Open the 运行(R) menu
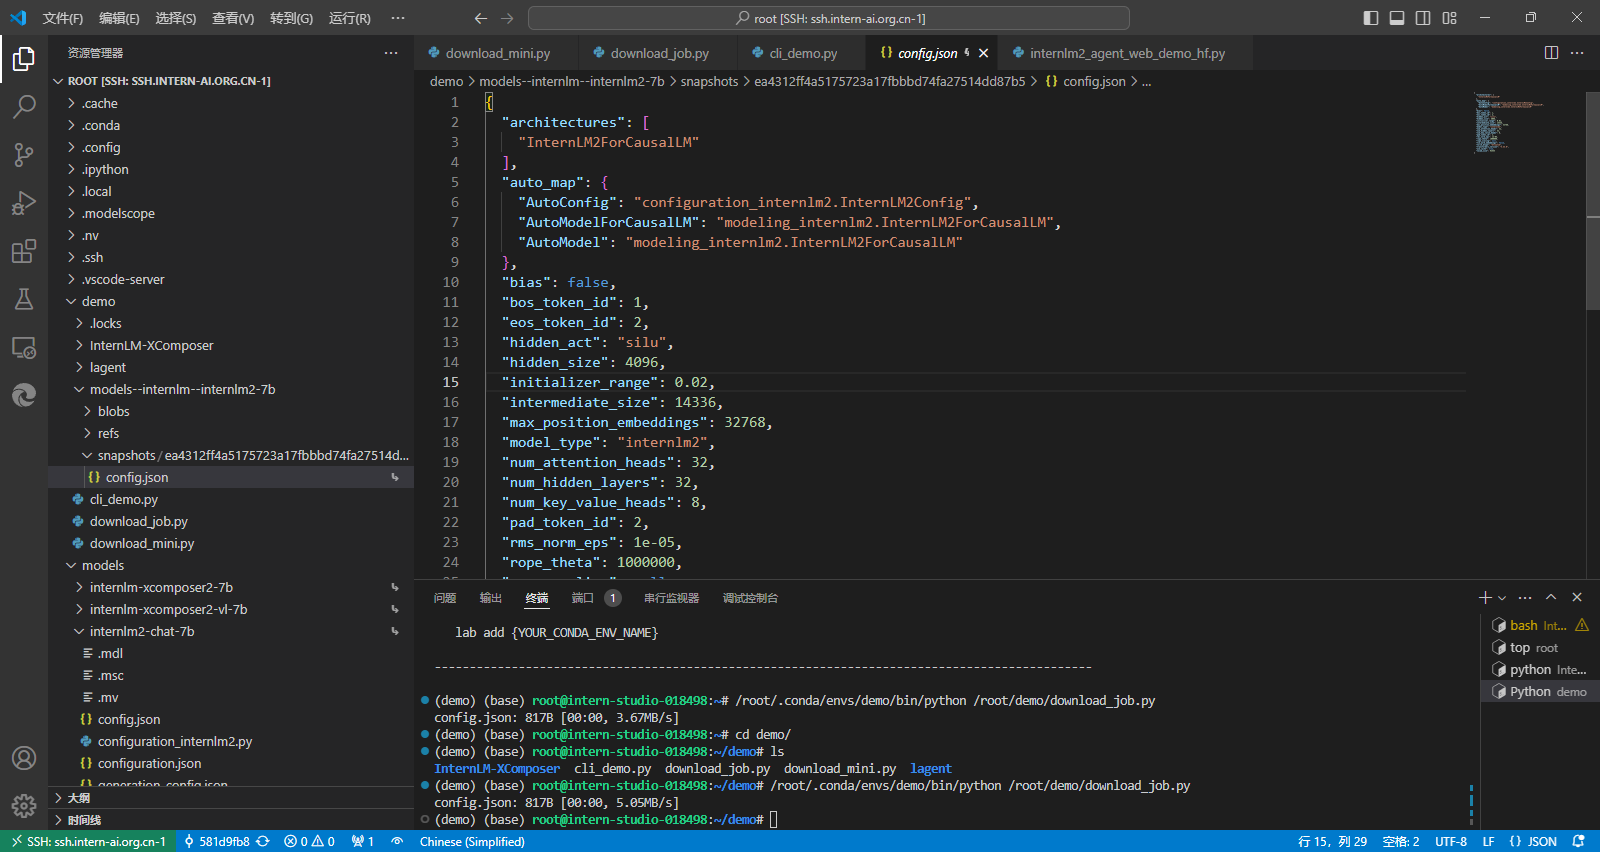The image size is (1600, 852). 349,18
